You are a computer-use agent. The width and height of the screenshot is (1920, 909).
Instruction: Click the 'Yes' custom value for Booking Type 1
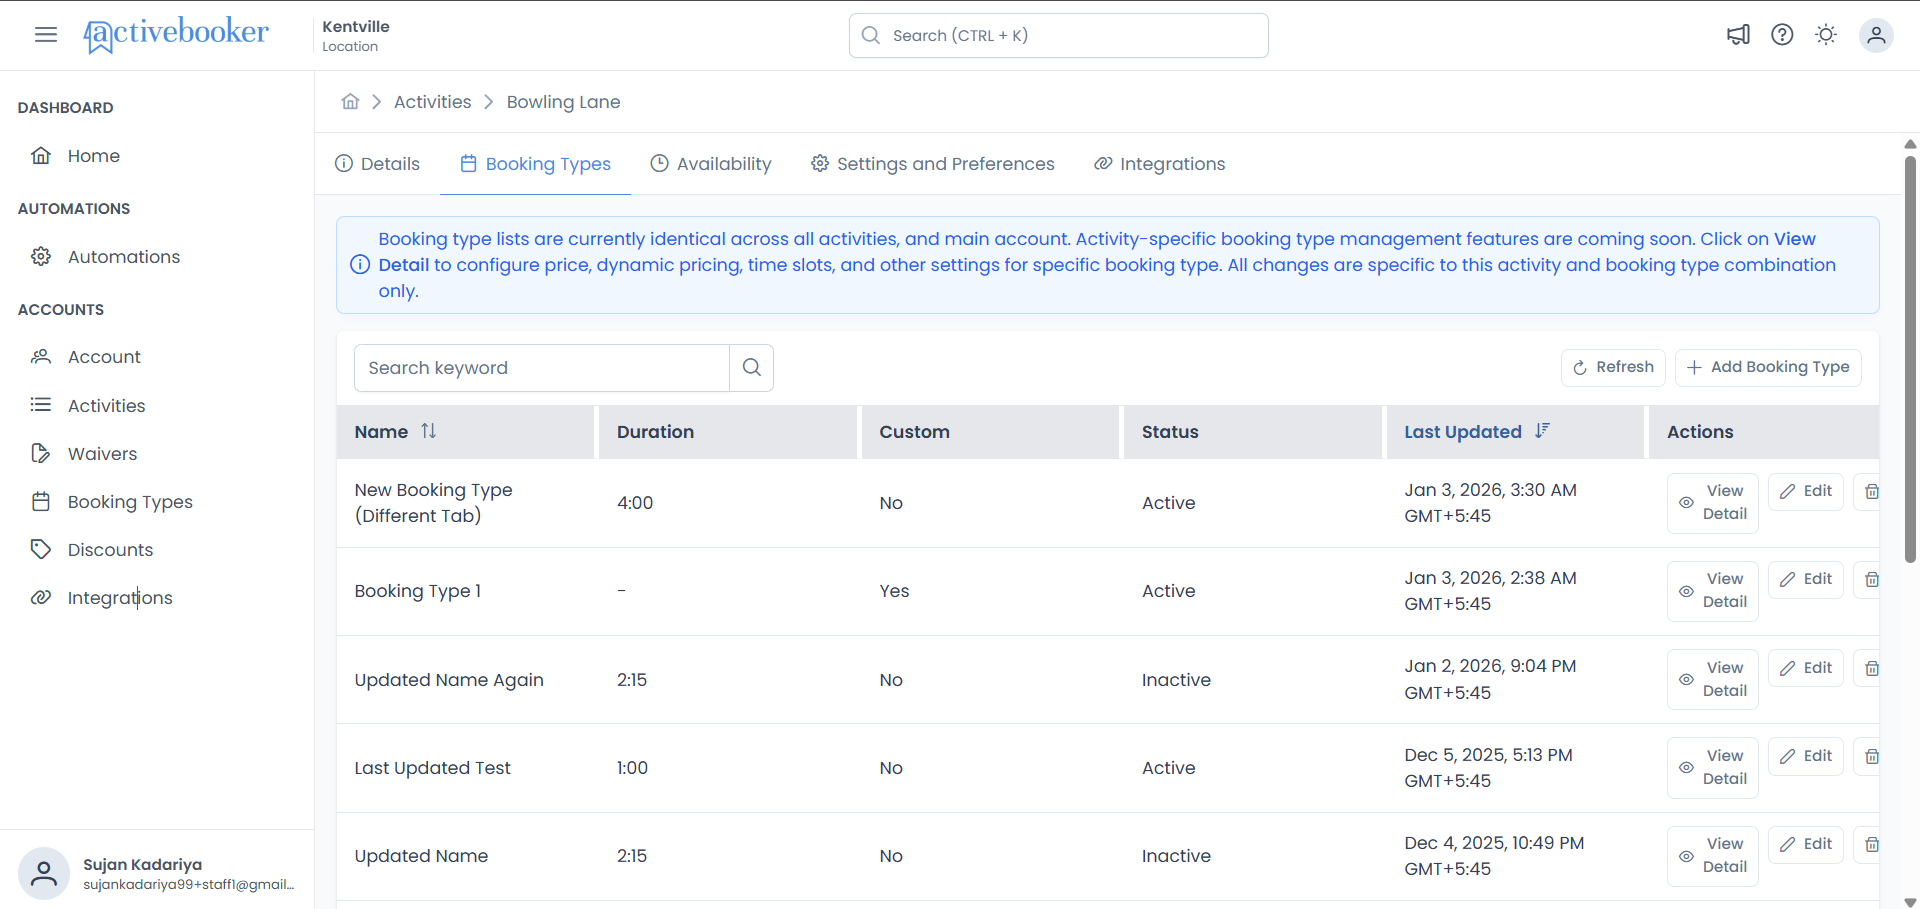(894, 591)
